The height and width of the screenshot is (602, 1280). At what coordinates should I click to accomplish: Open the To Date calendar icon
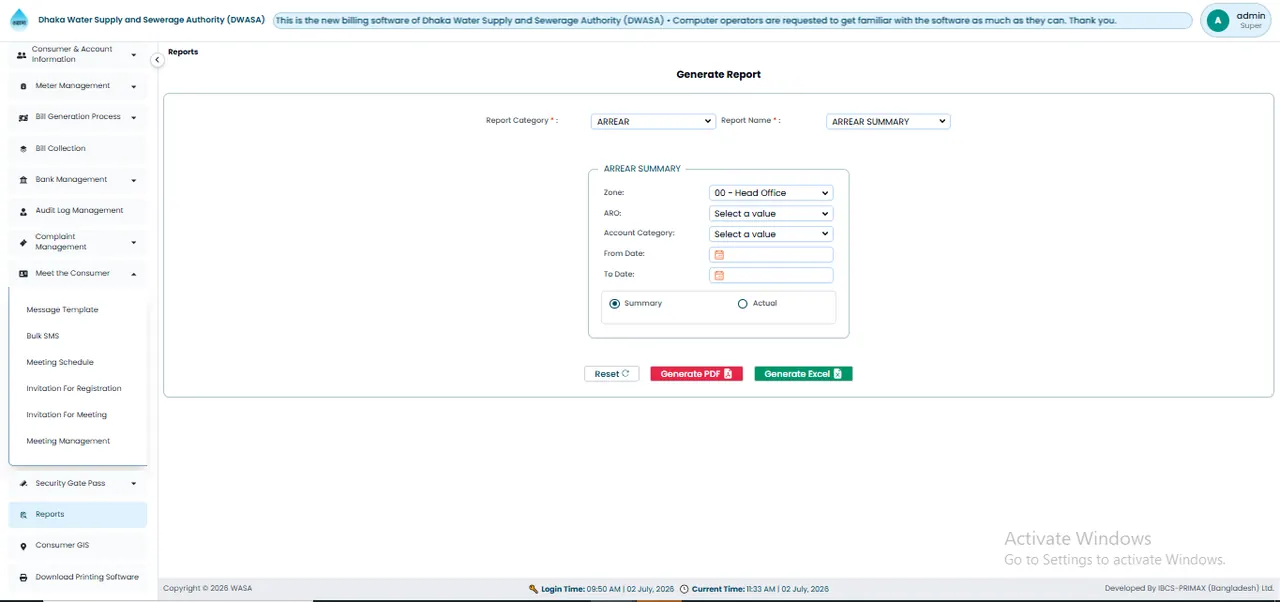coord(719,275)
